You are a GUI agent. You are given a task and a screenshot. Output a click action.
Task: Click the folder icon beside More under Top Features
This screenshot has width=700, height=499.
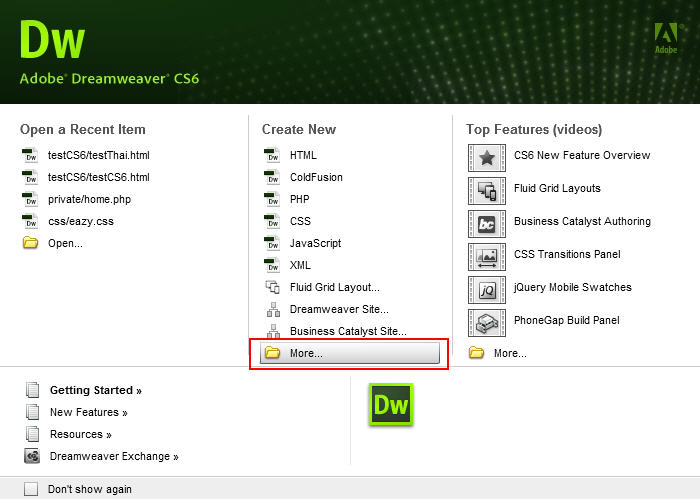(x=476, y=353)
